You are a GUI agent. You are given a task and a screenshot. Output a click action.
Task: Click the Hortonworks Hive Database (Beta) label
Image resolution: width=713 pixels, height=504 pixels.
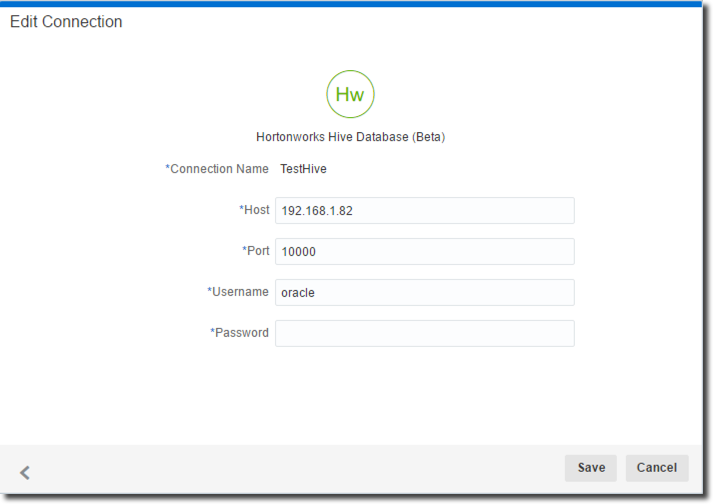pos(350,137)
